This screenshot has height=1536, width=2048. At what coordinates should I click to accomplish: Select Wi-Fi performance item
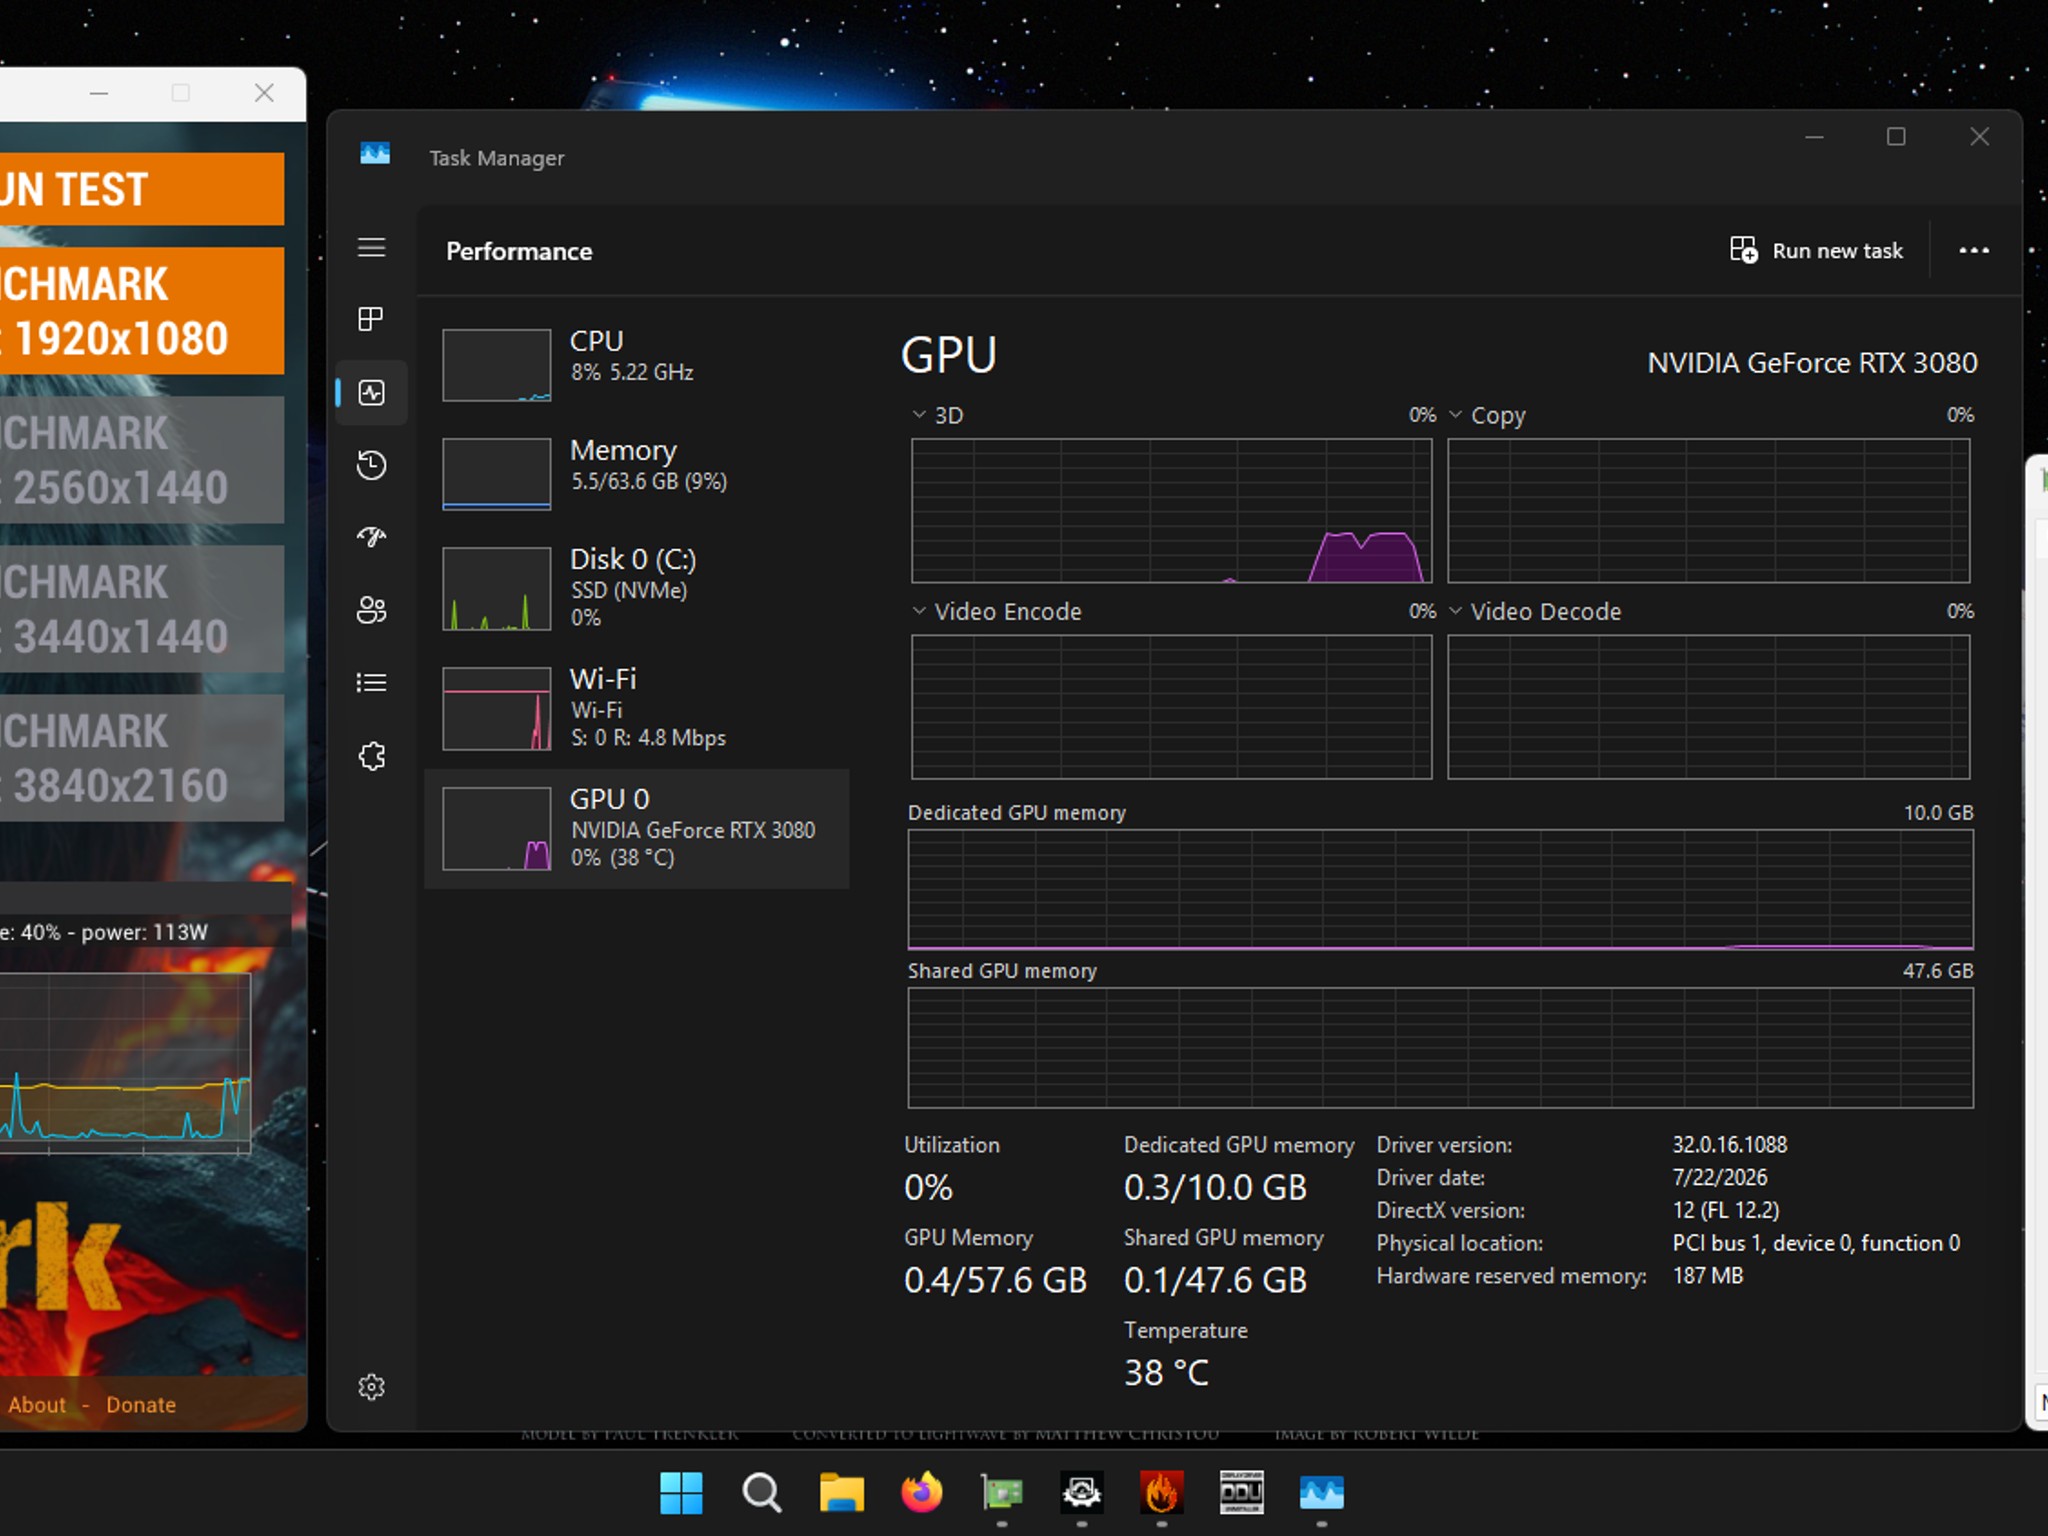coord(636,708)
